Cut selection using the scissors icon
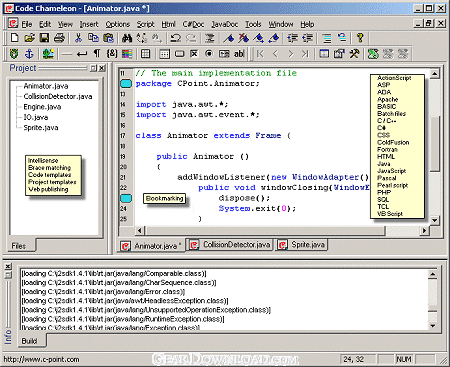 tap(78, 38)
